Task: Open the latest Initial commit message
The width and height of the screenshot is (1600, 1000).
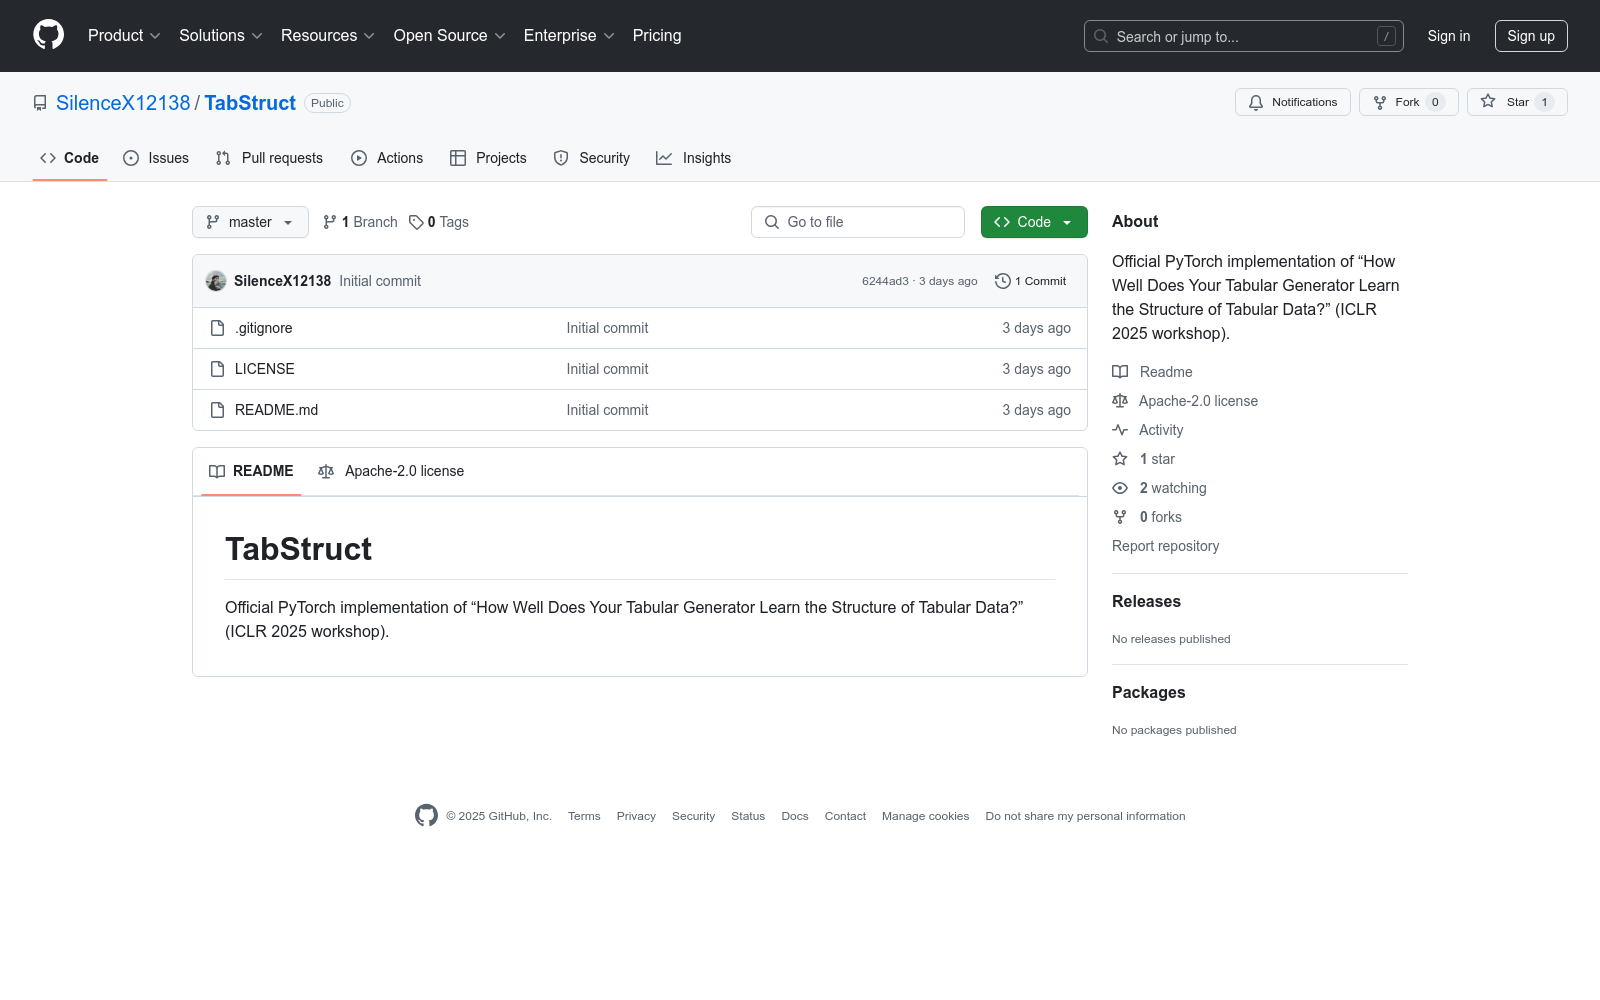Action: click(380, 281)
